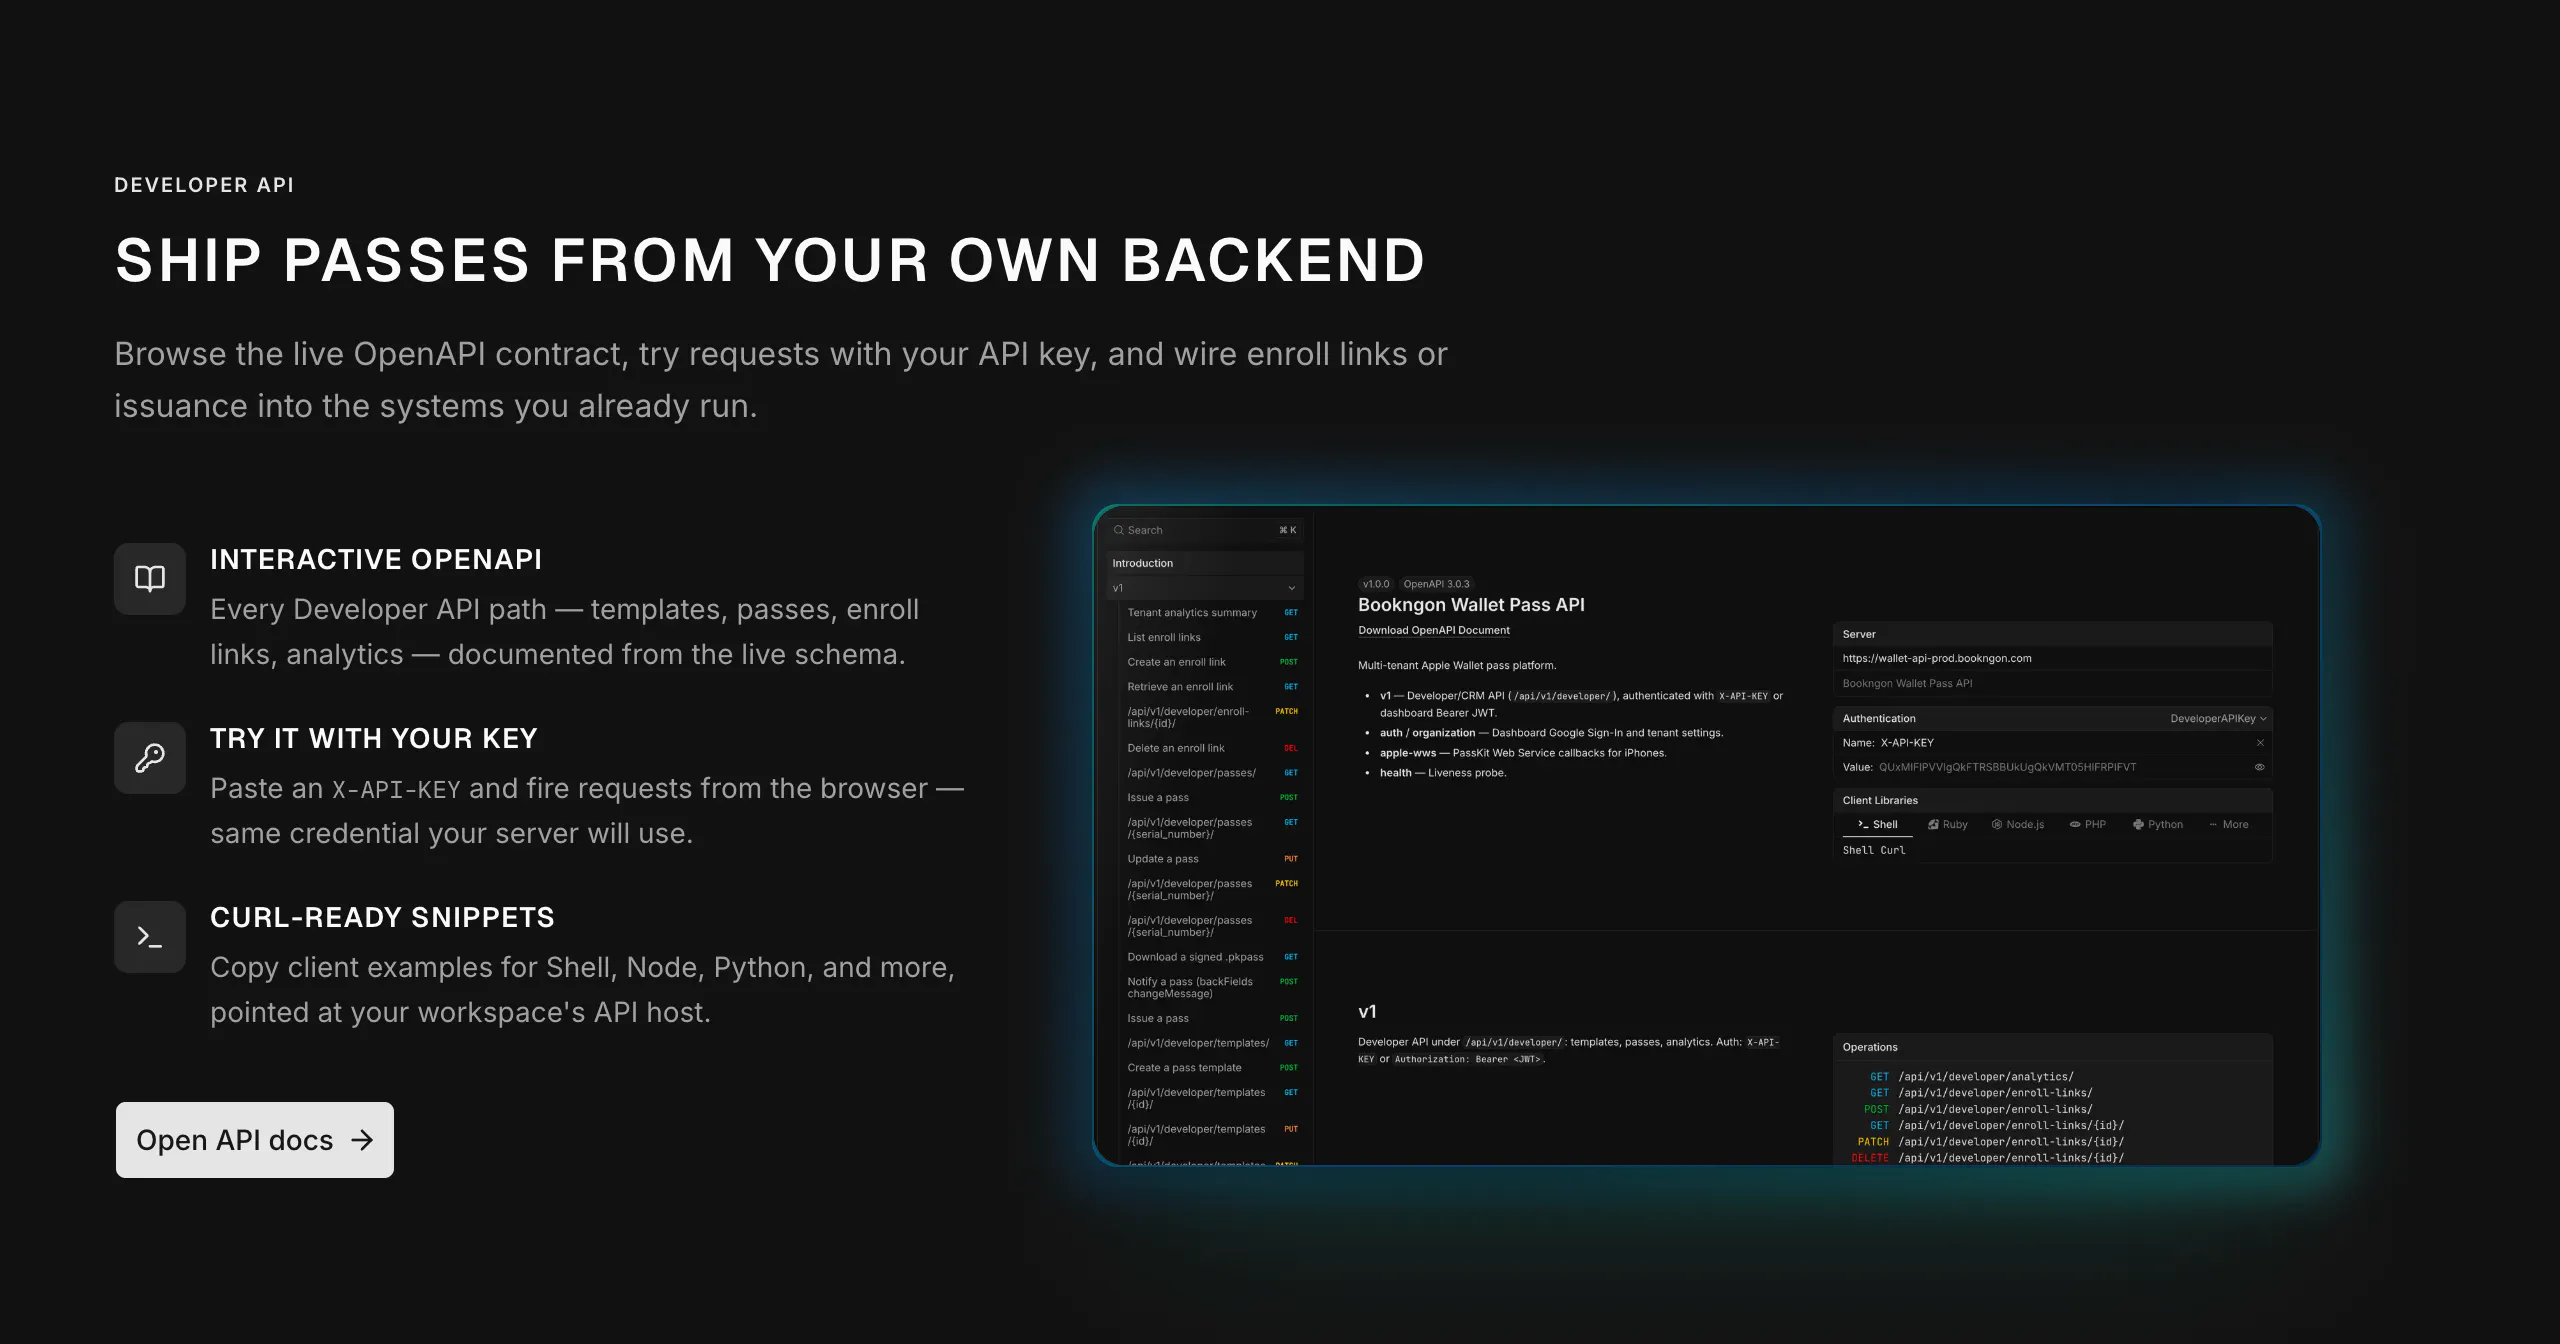The height and width of the screenshot is (1344, 2560).
Task: Click the Ship Passes From Your Own Backend heading
Action: [x=770, y=260]
